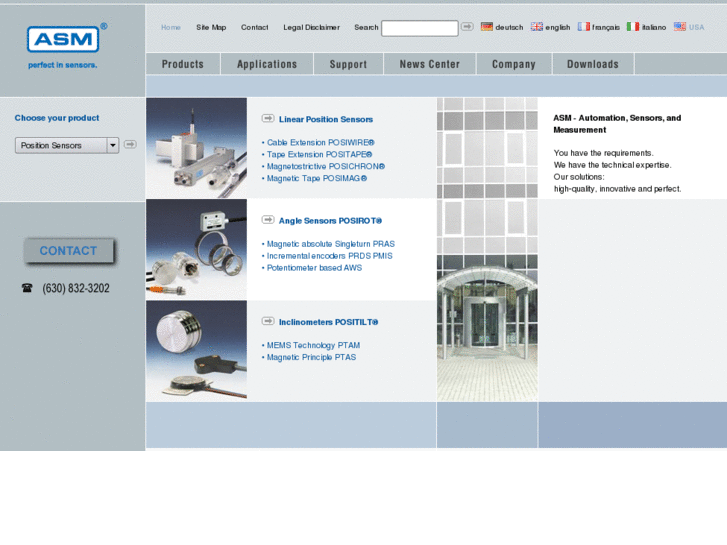Click the large CONTACT button

pos(69,251)
